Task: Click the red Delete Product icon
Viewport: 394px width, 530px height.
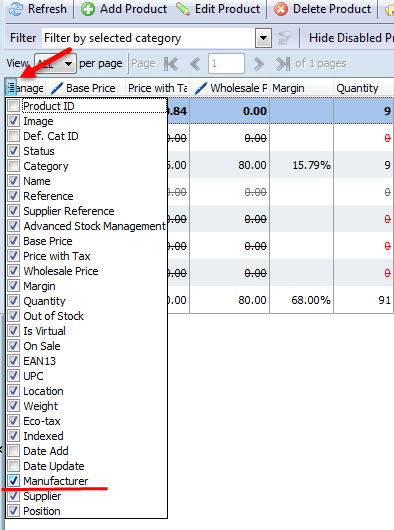Action: [x=281, y=9]
